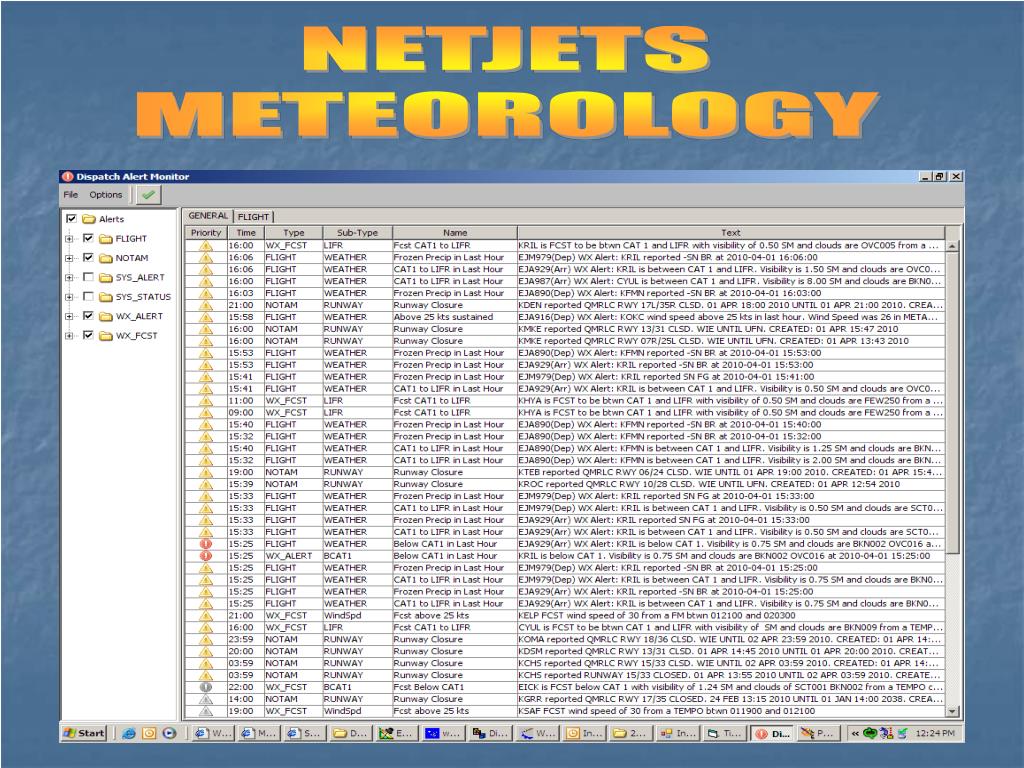1024x768 pixels.
Task: Click the 'KRIL is below CAT 1' alert text
Action: (724, 556)
